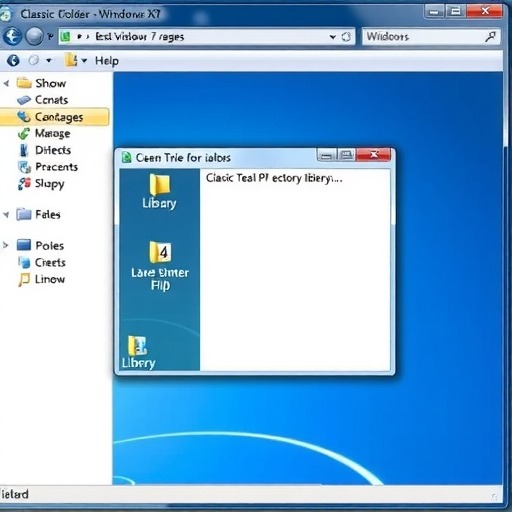The width and height of the screenshot is (512, 512).
Task: Click the green title icon of the inner dialog
Action: click(x=127, y=157)
